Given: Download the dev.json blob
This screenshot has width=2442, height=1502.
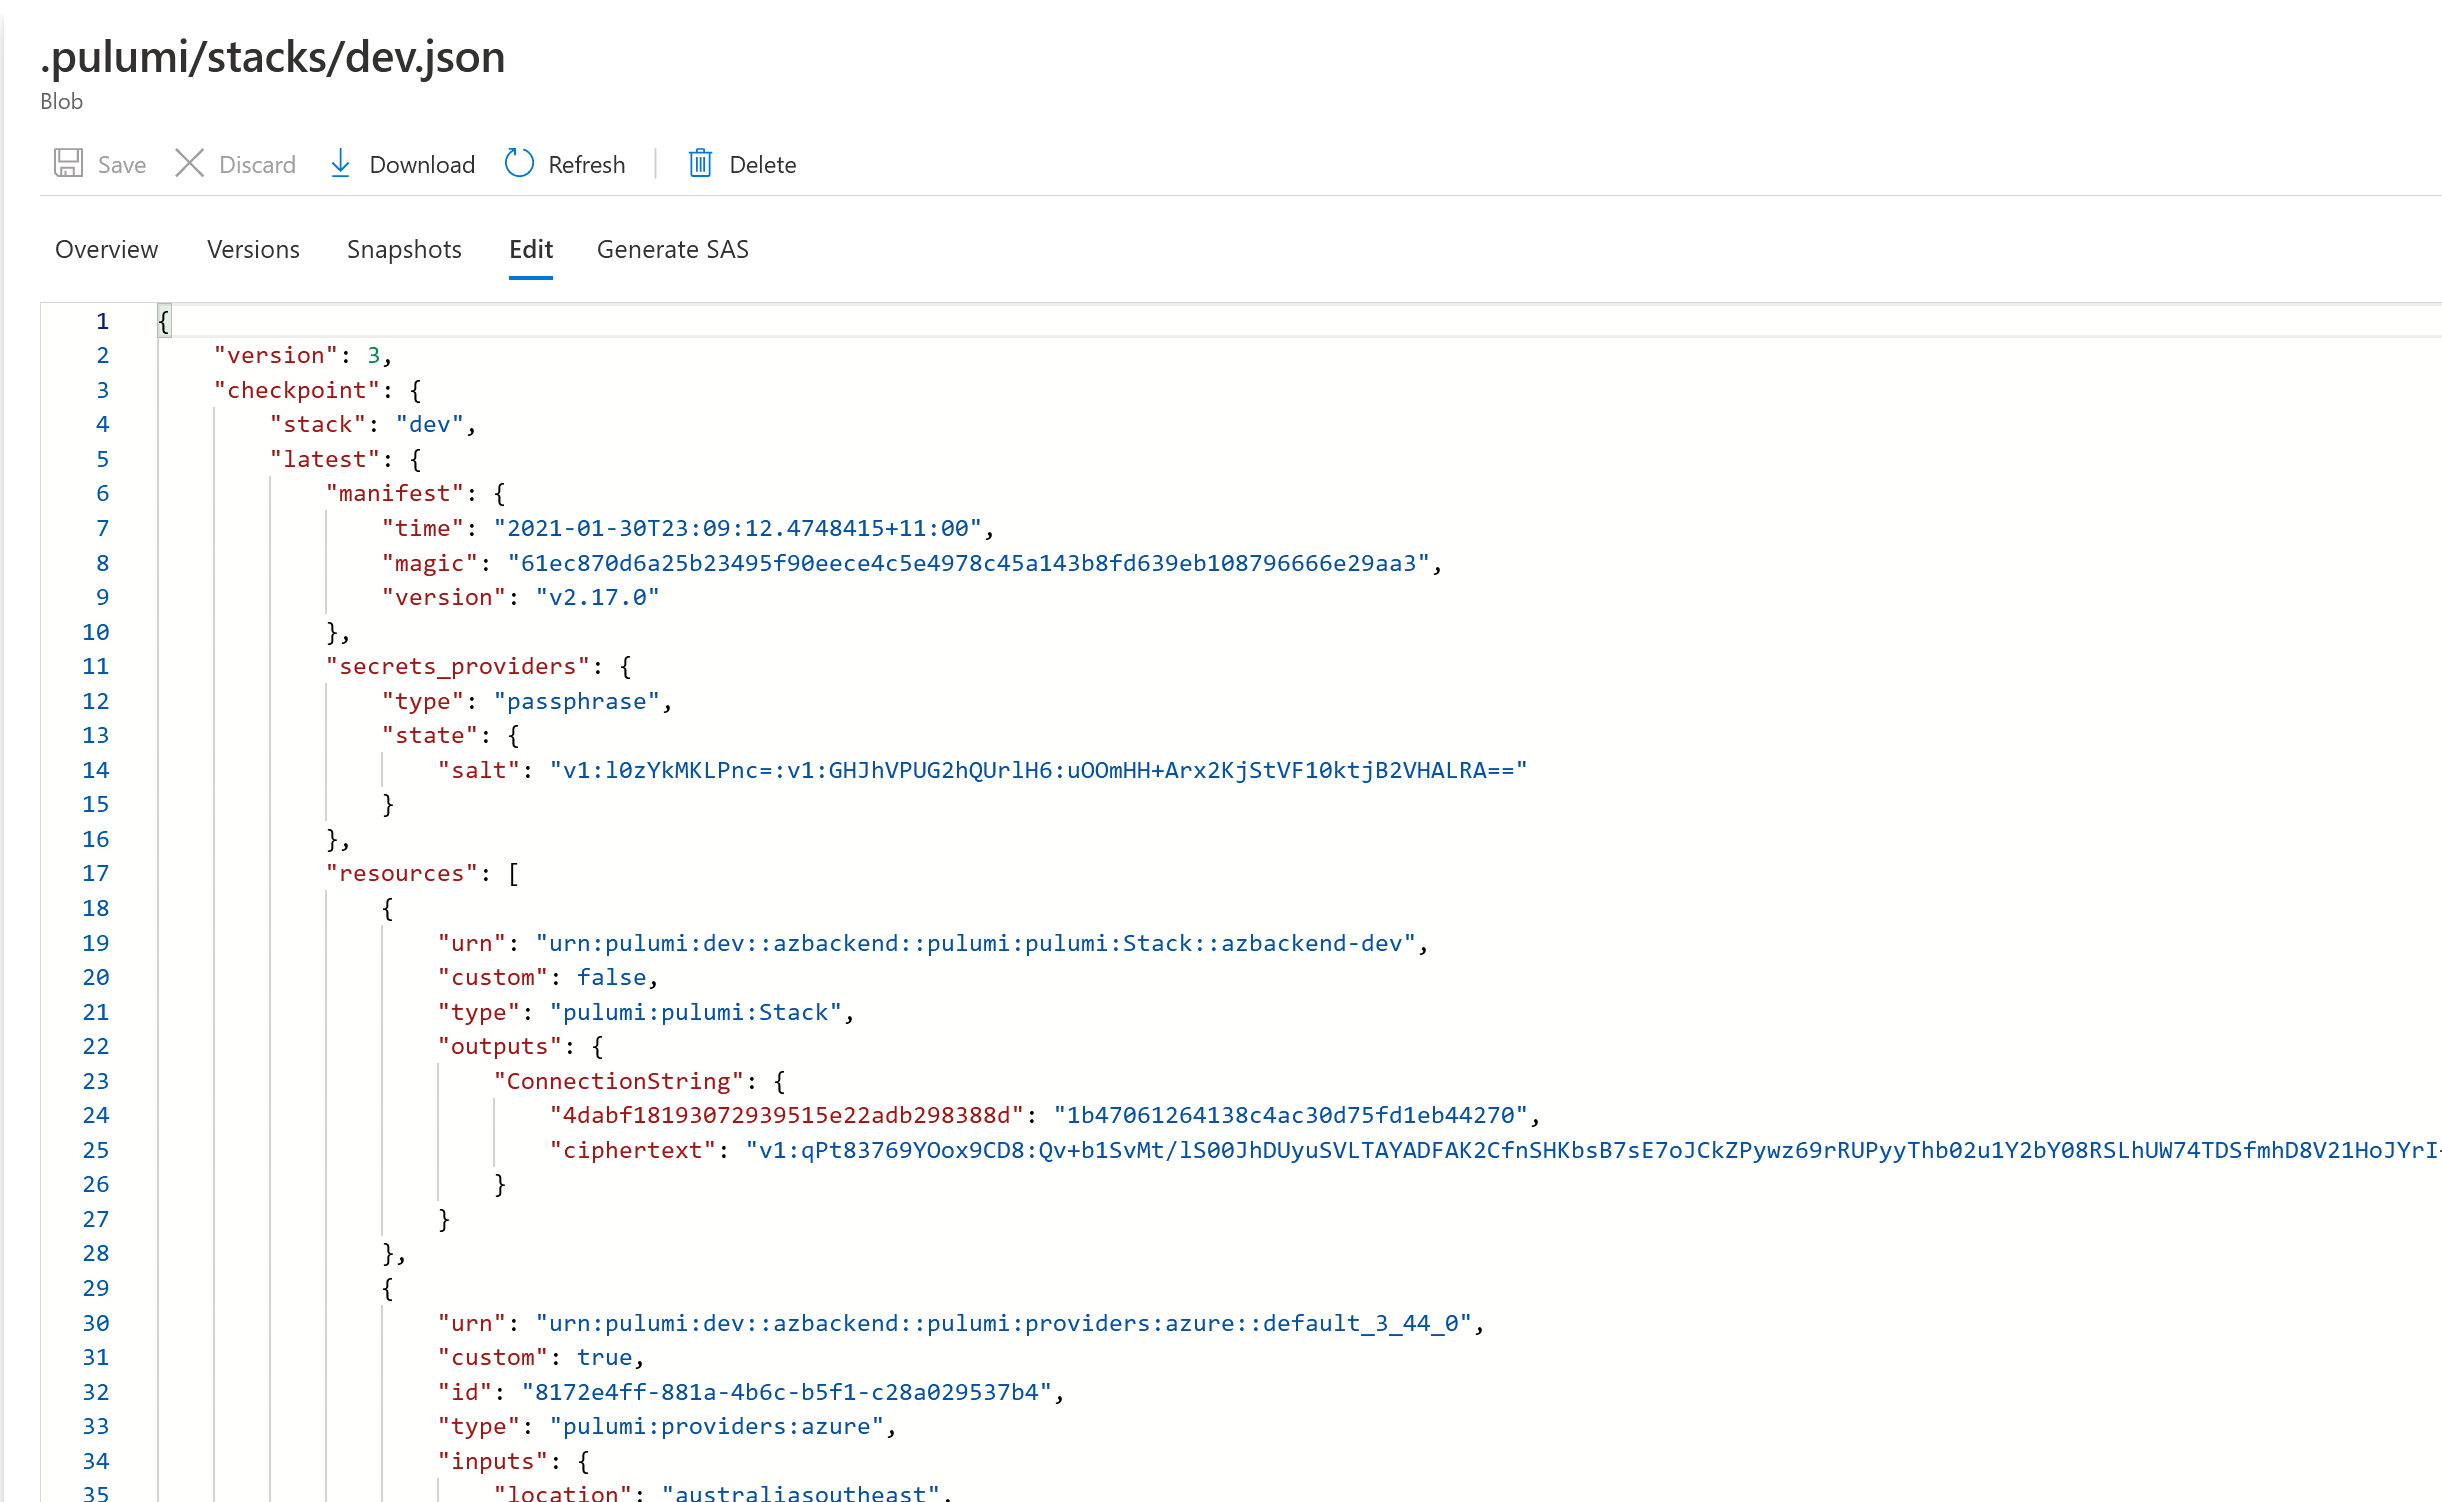Looking at the screenshot, I should point(422,164).
